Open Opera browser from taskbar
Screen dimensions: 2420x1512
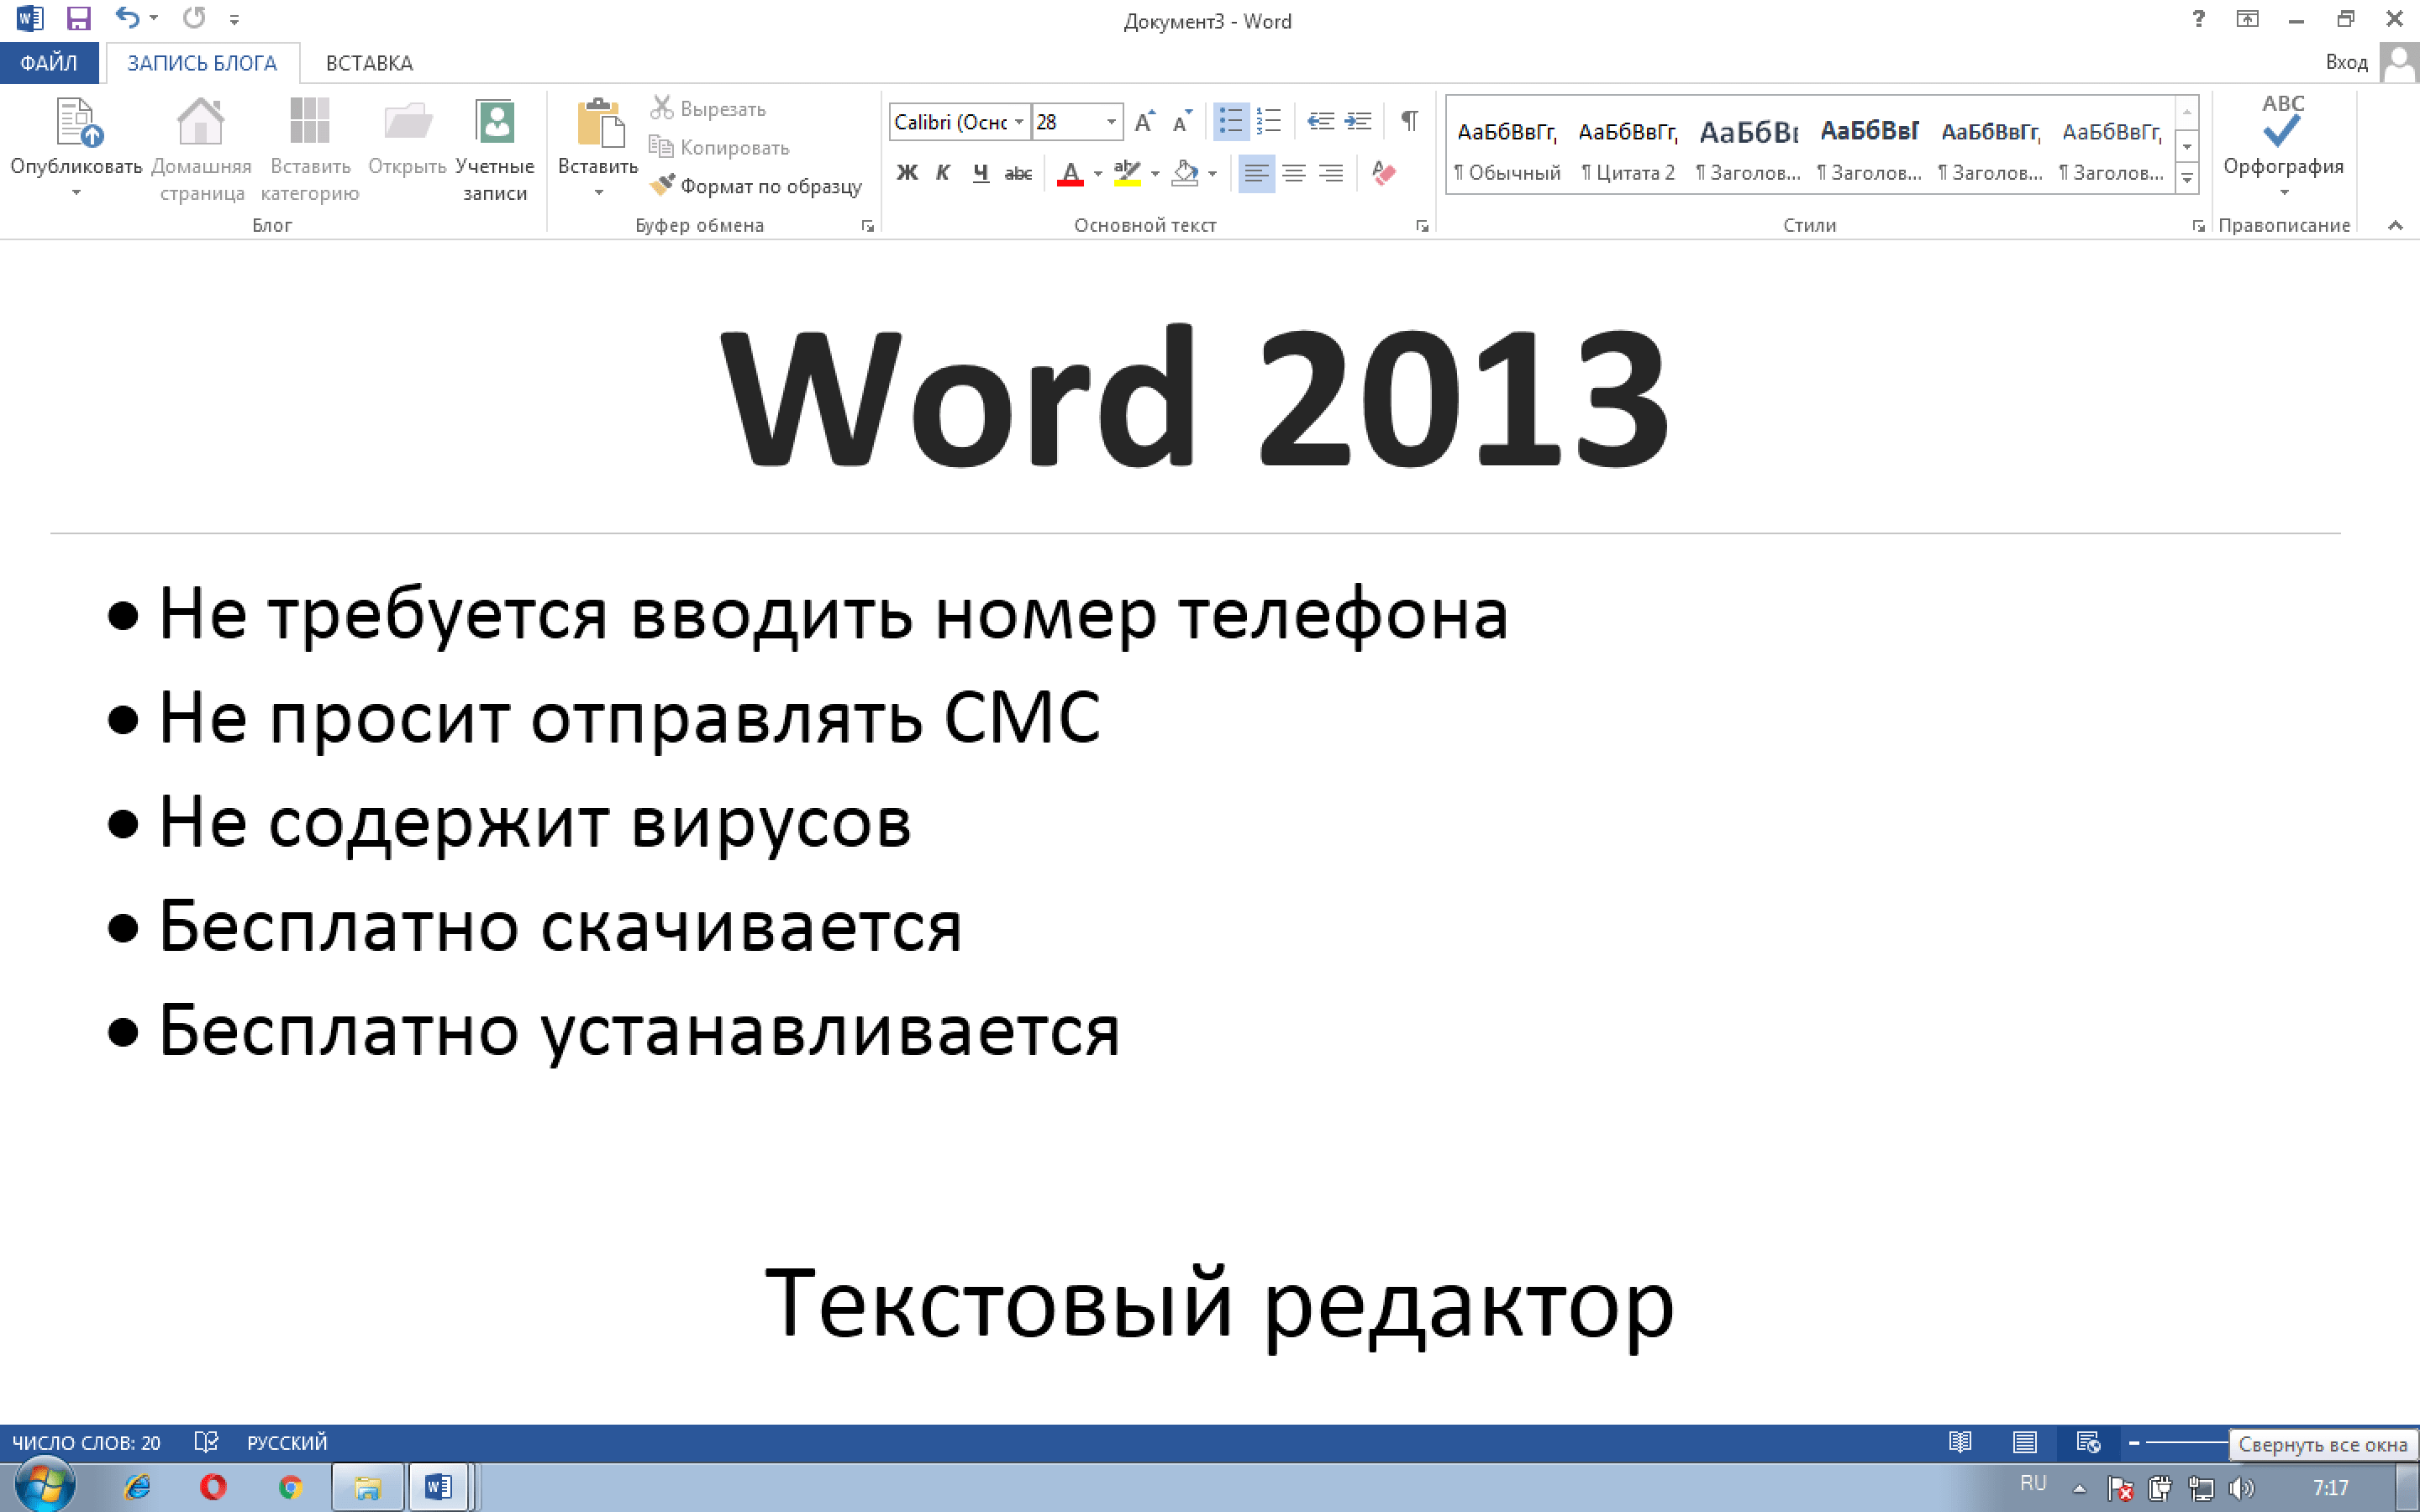pyautogui.click(x=212, y=1487)
